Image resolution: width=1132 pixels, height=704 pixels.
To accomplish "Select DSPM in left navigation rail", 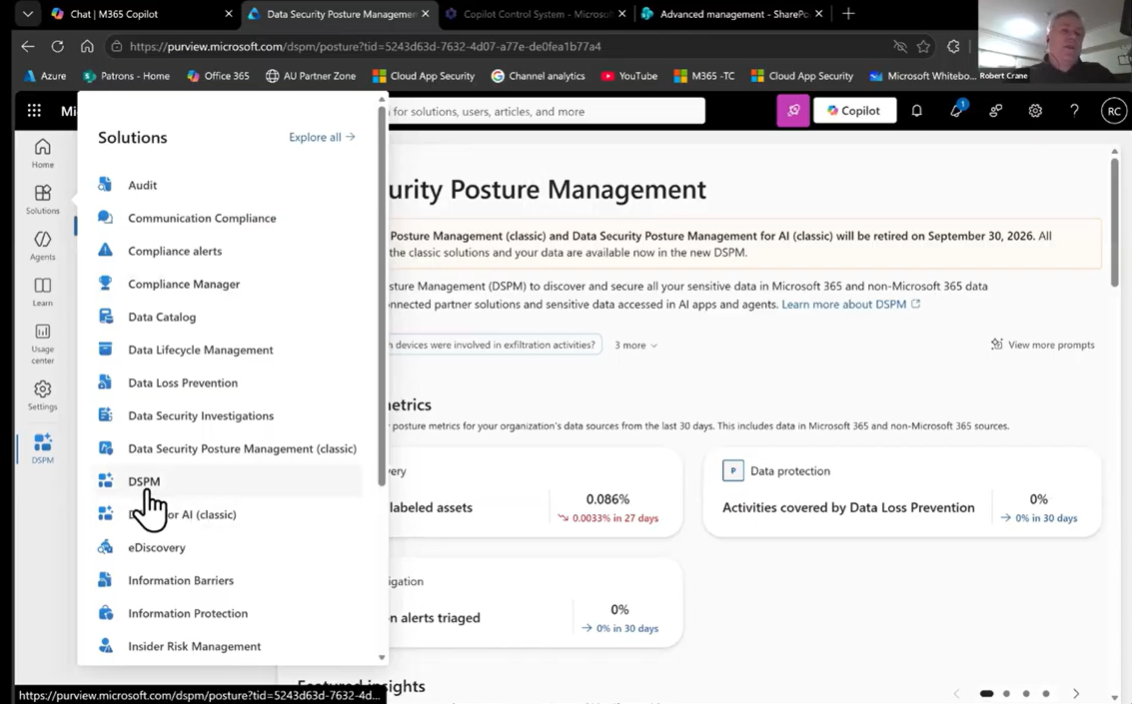I will (43, 448).
